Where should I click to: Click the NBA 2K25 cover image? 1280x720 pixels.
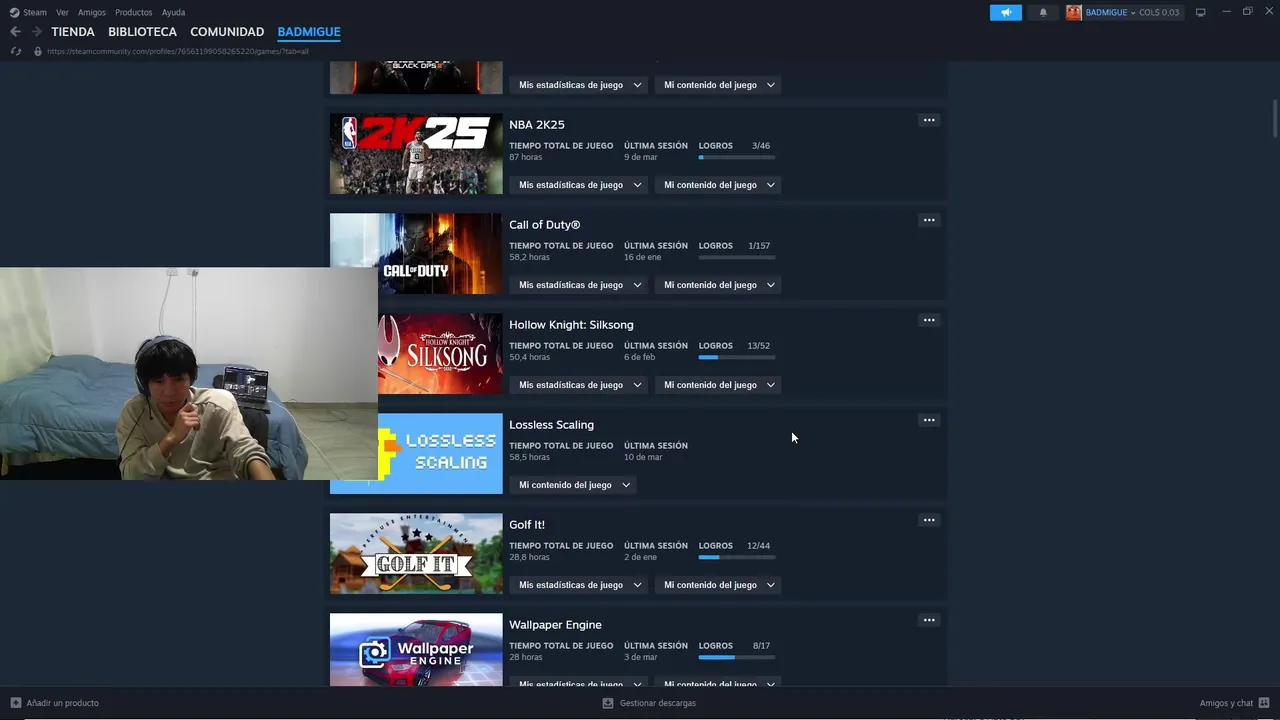[416, 154]
